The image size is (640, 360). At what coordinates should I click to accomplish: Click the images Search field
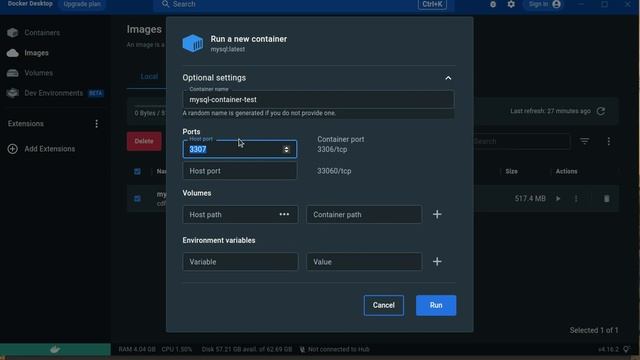pos(520,141)
